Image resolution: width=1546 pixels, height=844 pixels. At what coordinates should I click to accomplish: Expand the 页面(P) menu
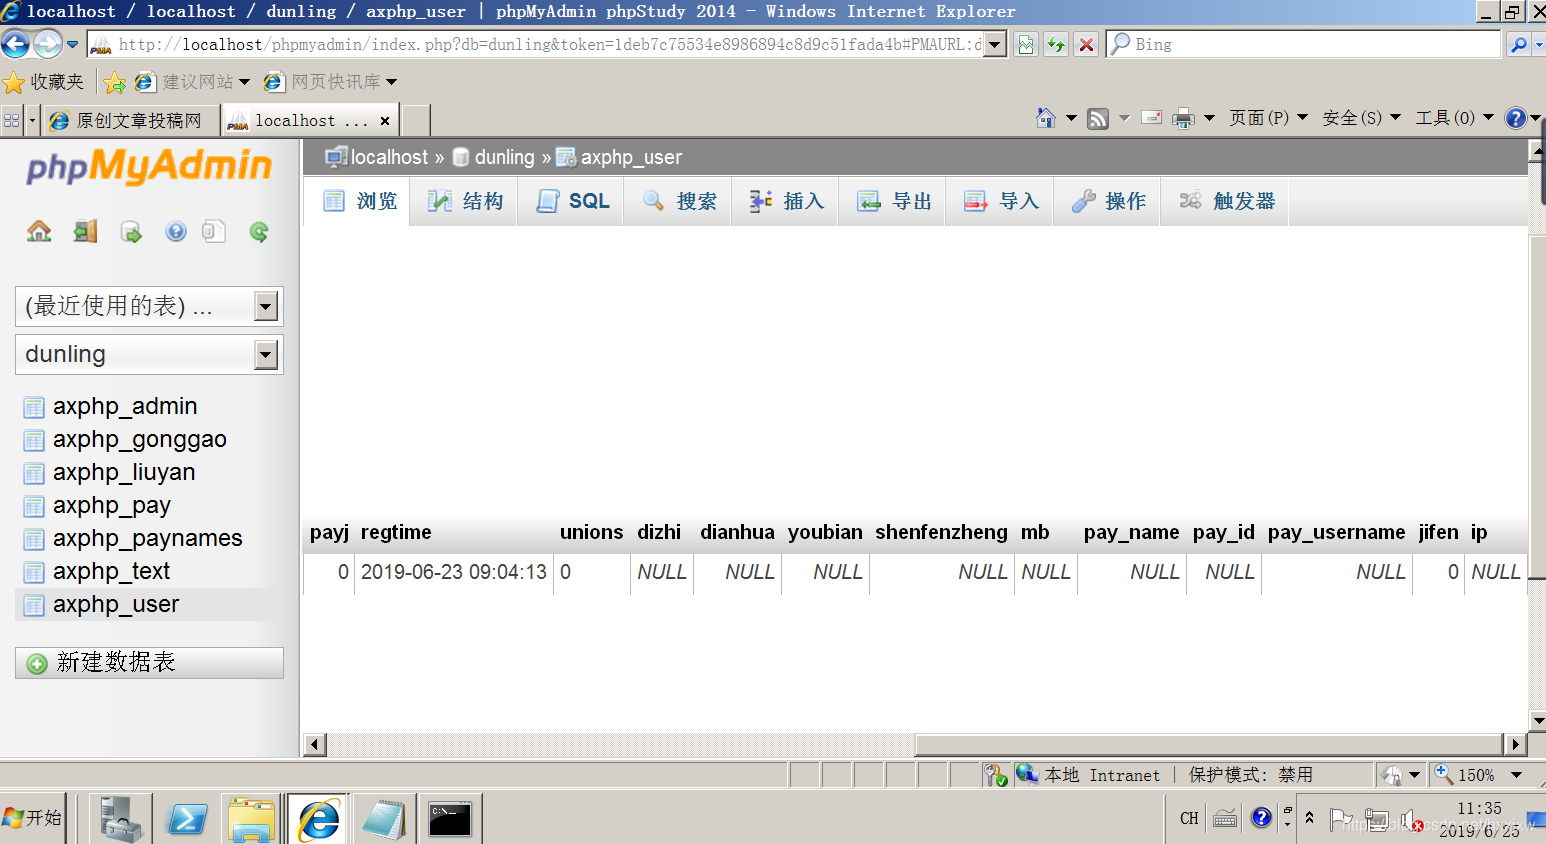coord(1268,118)
